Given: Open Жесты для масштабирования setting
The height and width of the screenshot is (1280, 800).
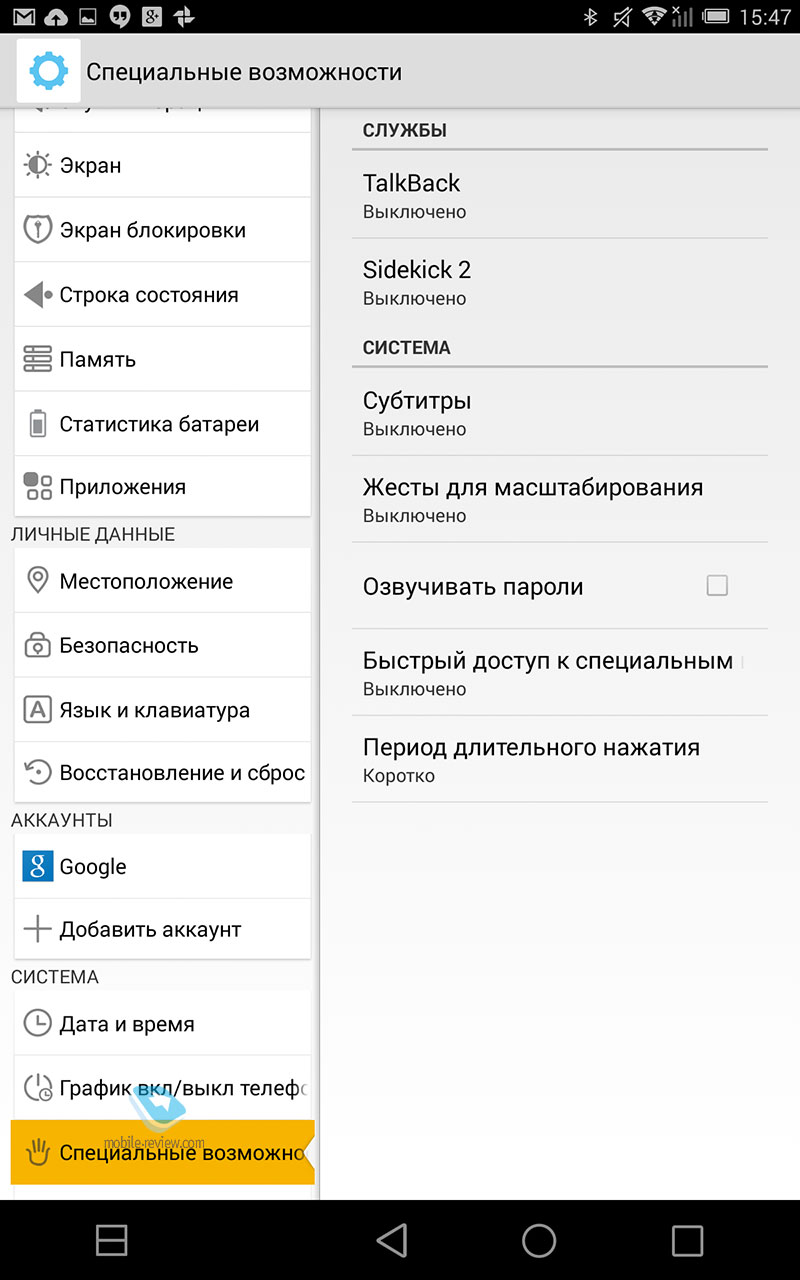Looking at the screenshot, I should (x=560, y=499).
